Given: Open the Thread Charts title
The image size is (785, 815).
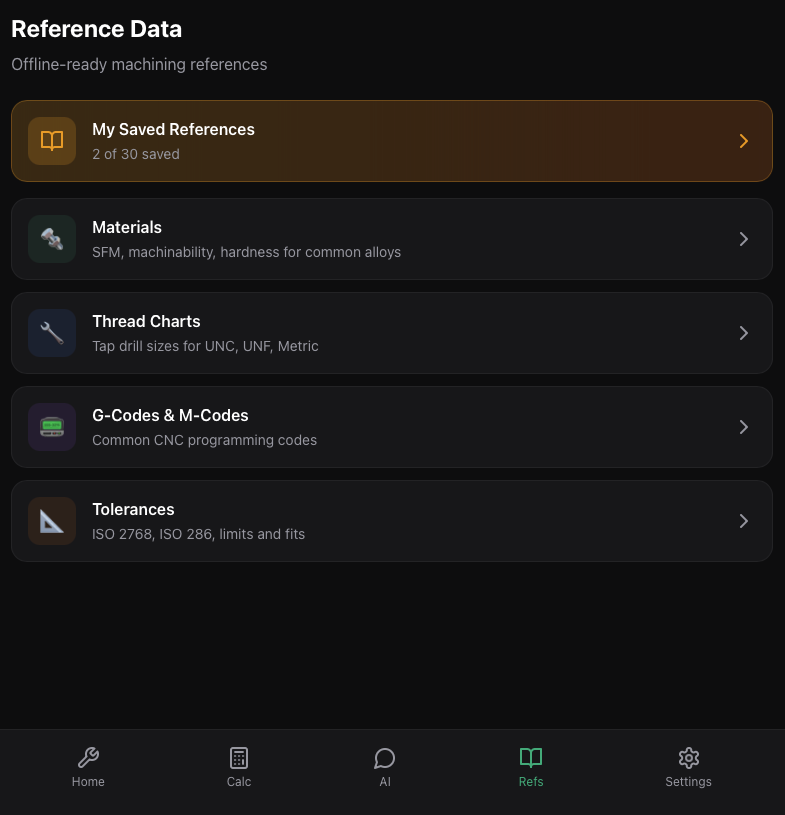Looking at the screenshot, I should (146, 322).
